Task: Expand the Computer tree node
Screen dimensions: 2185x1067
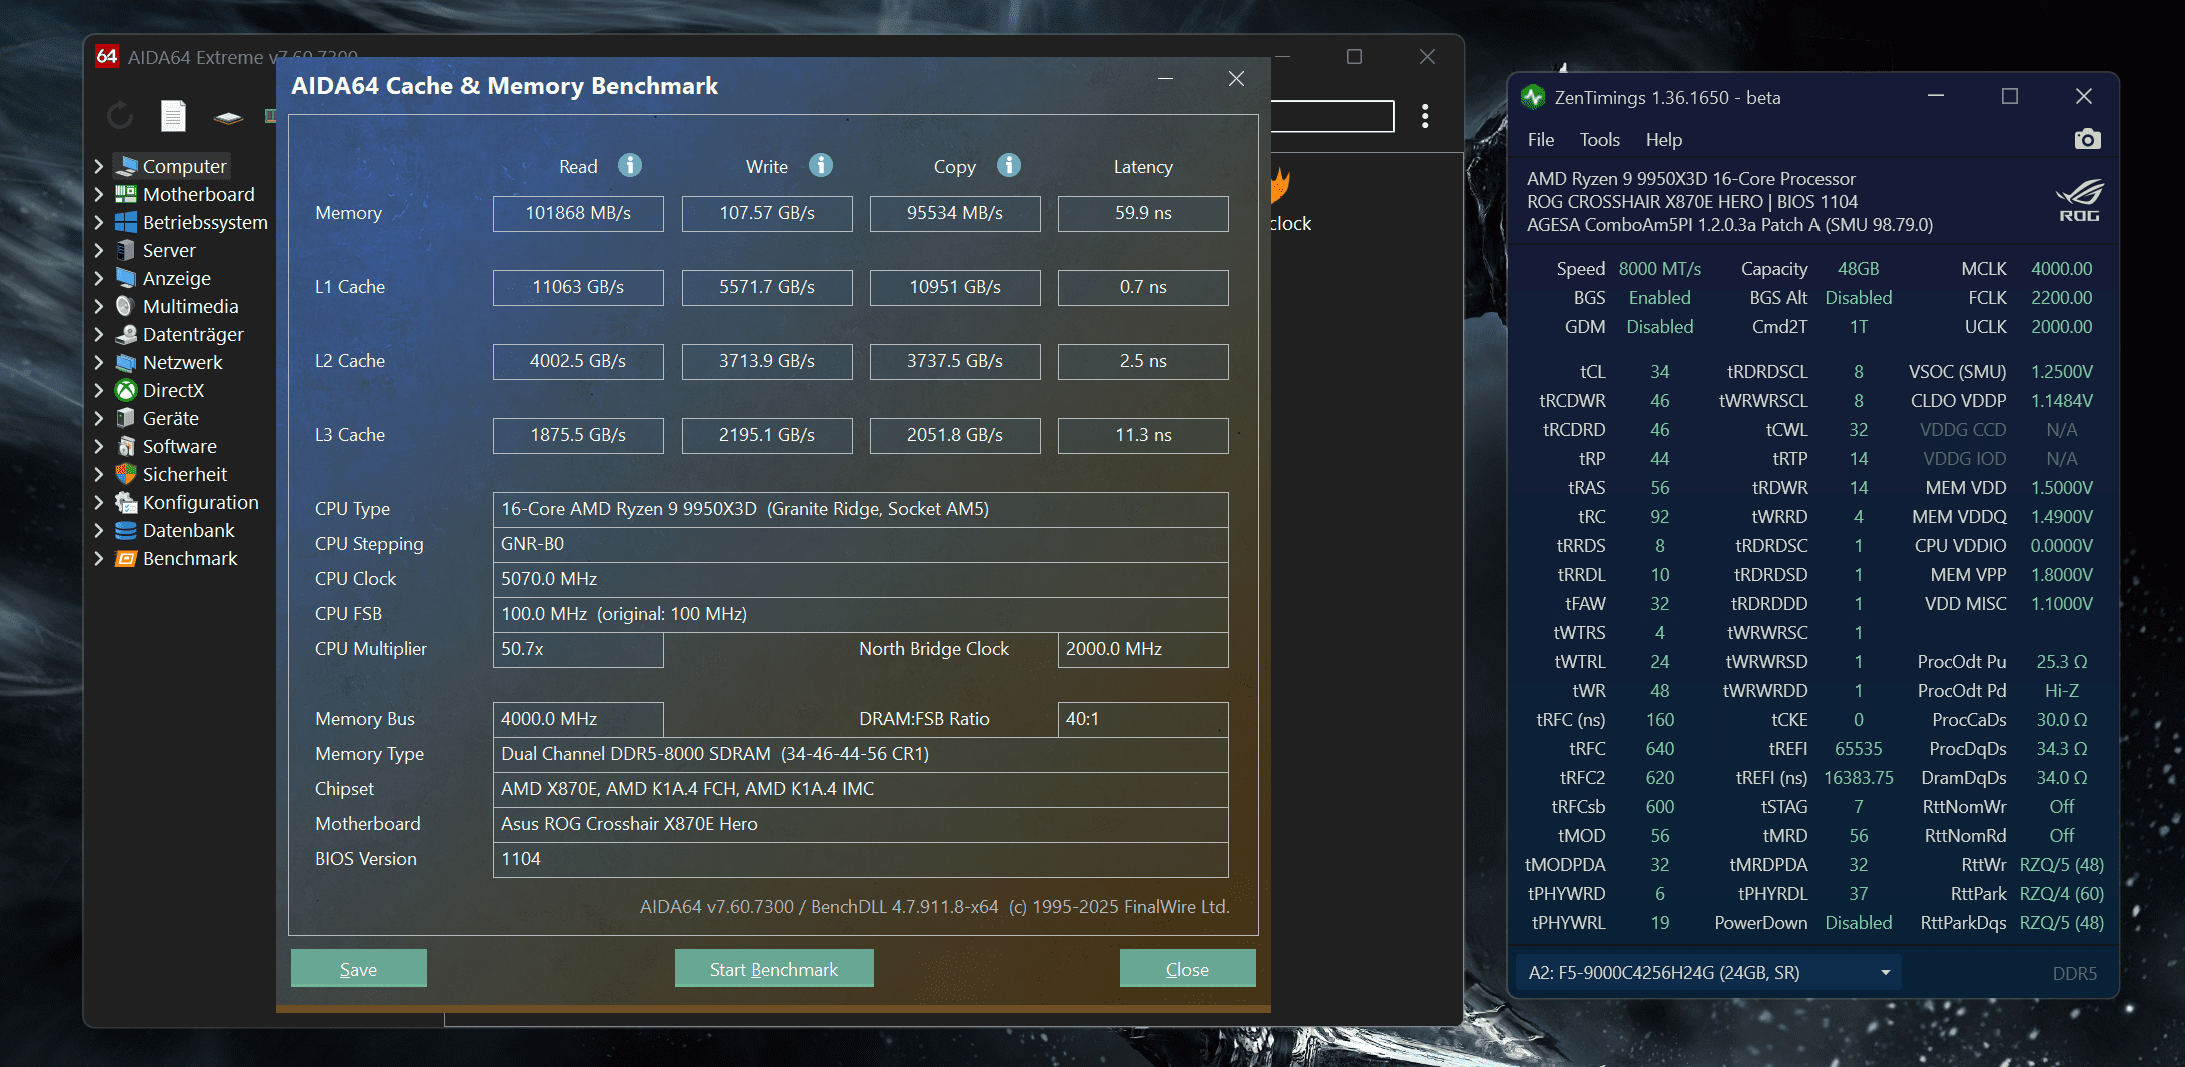Action: click(99, 166)
